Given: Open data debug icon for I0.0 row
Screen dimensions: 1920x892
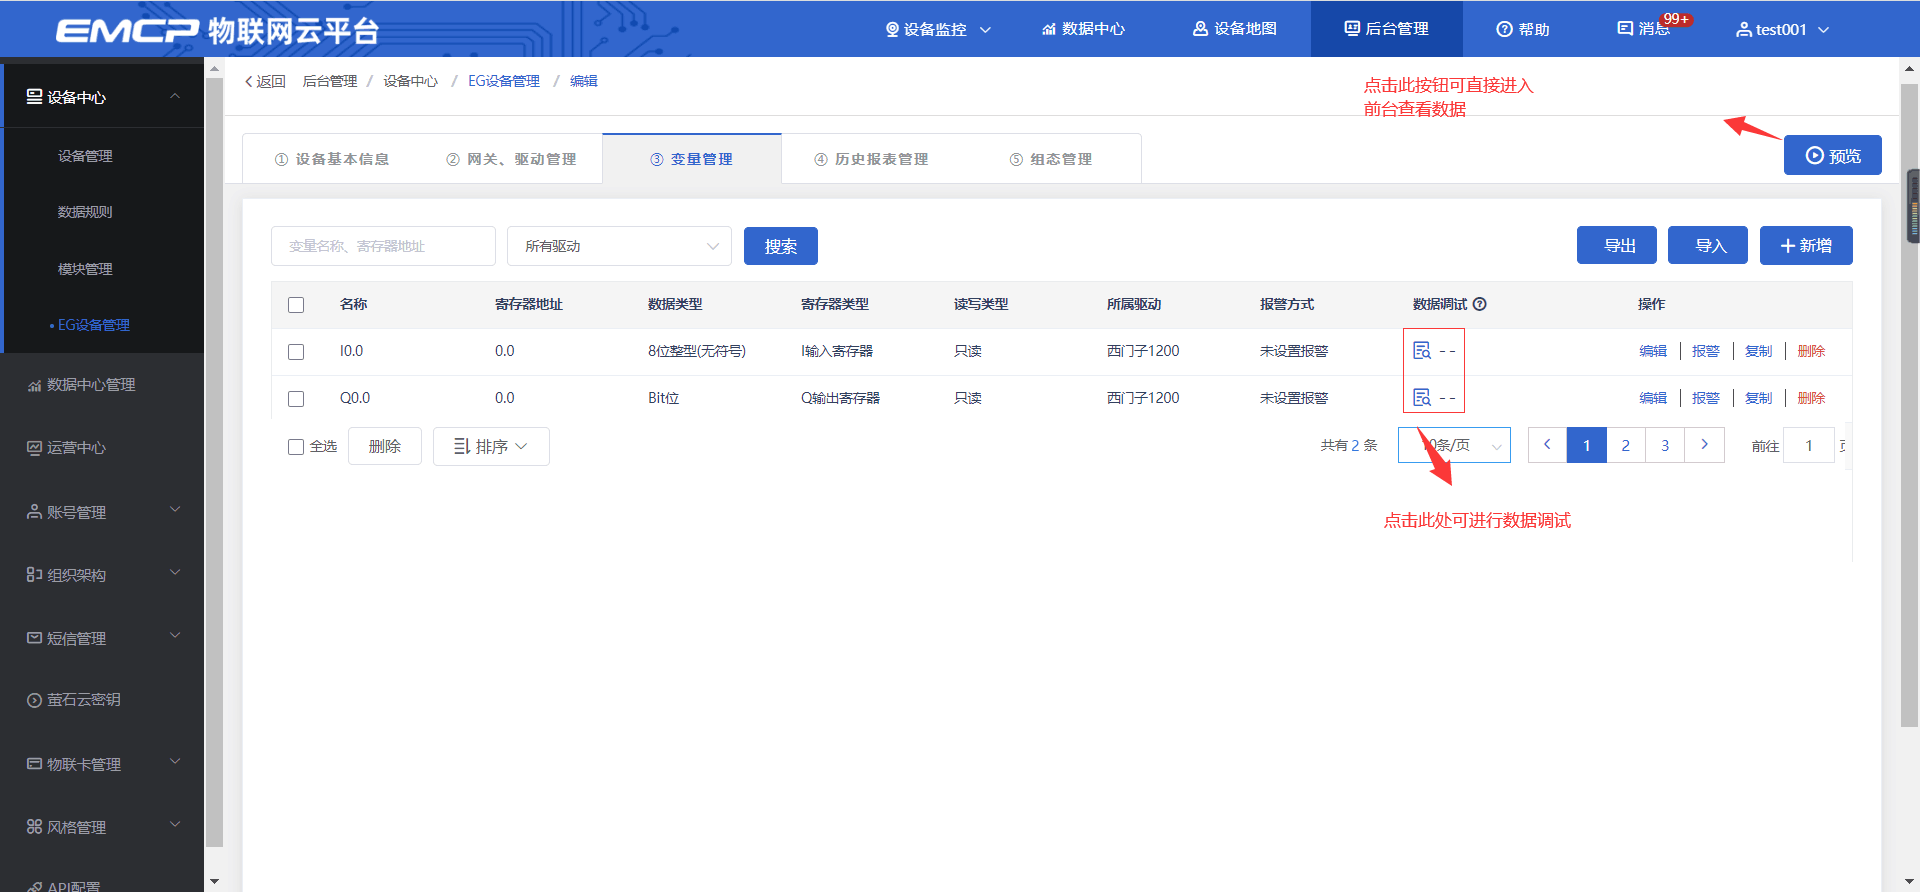Looking at the screenshot, I should coord(1421,351).
